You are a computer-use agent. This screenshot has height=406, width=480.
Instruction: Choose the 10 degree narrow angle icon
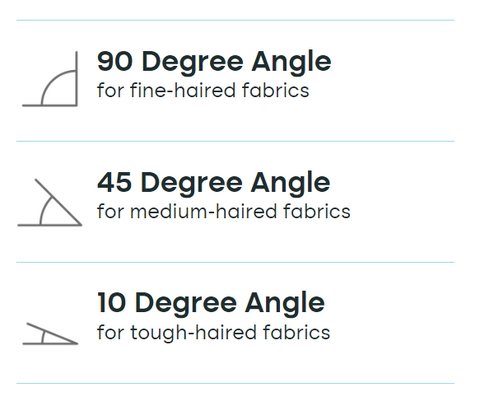pos(50,334)
